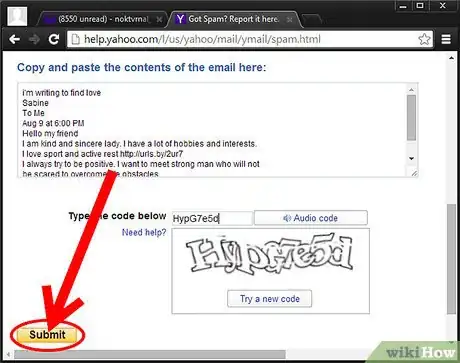
Task: Click the Audio code button
Action: coord(311,218)
